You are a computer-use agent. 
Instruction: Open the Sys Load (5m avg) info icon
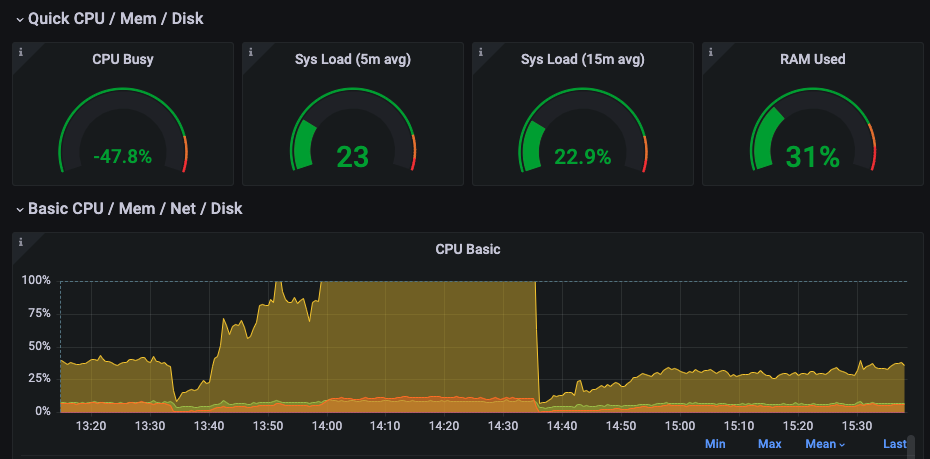point(251,52)
